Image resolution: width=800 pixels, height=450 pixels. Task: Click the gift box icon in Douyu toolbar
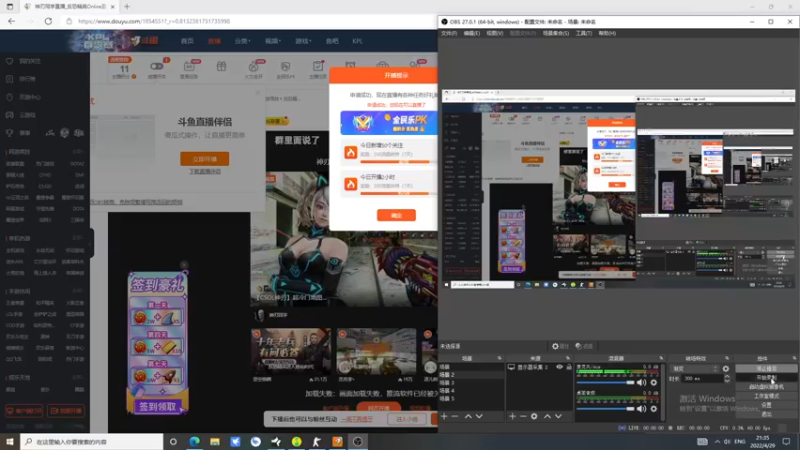[221, 67]
